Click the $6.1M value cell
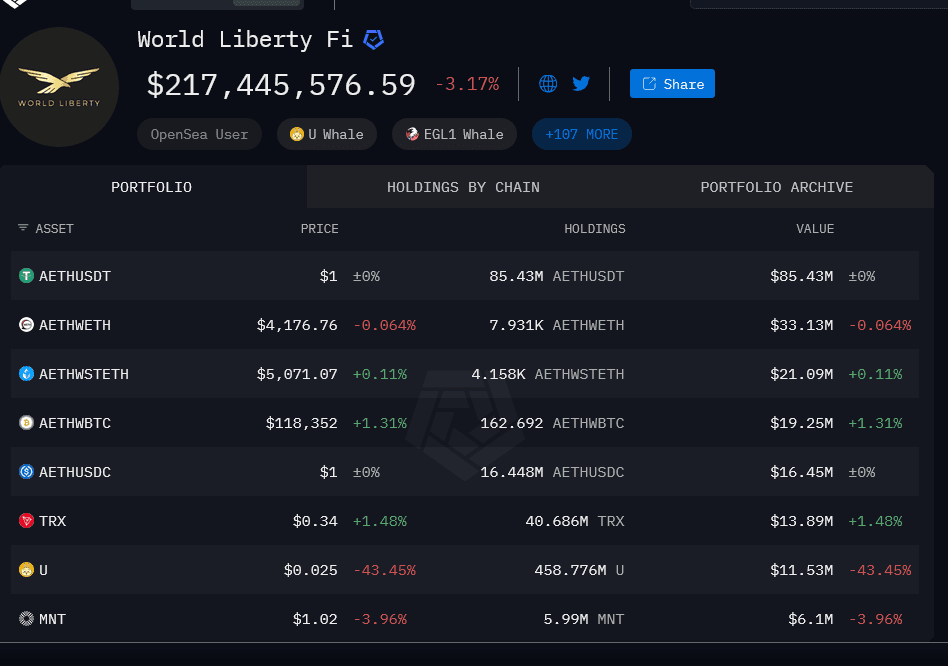 click(x=811, y=619)
